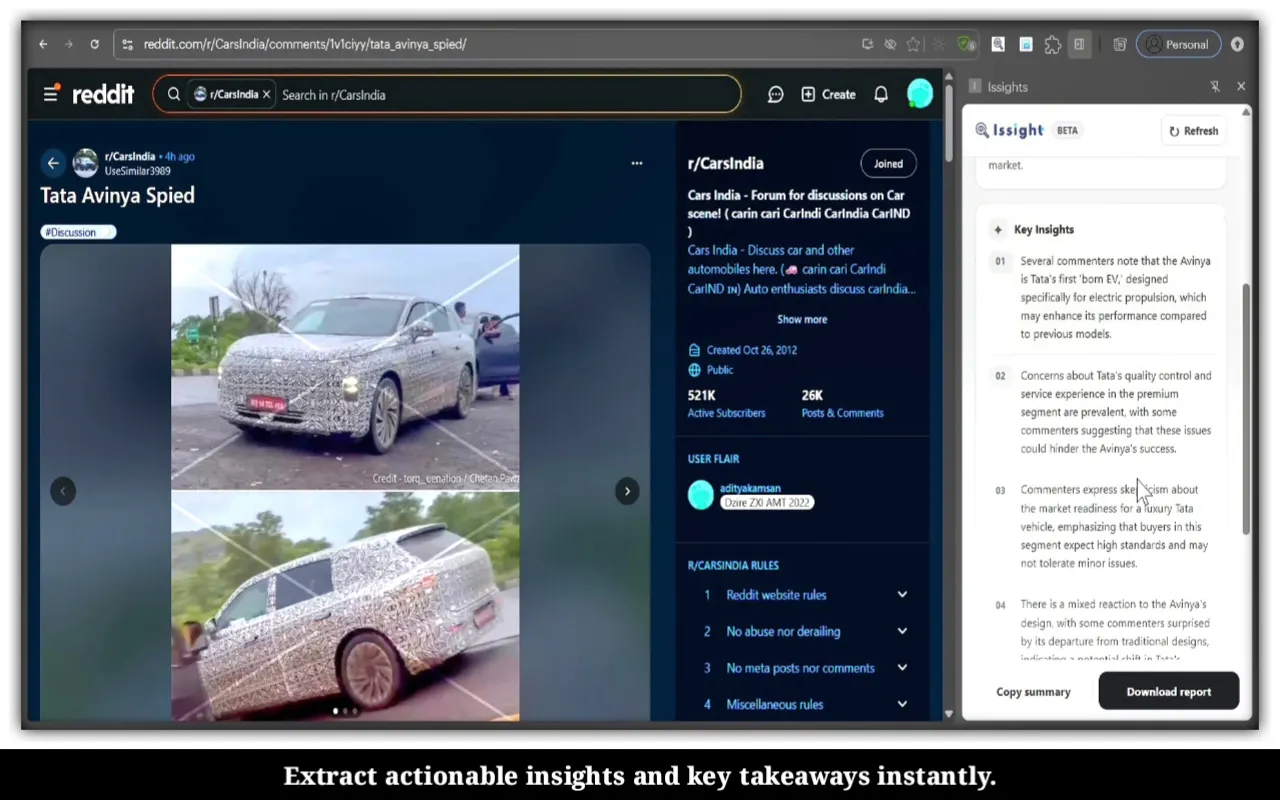Click the reddit logo

coord(103,94)
